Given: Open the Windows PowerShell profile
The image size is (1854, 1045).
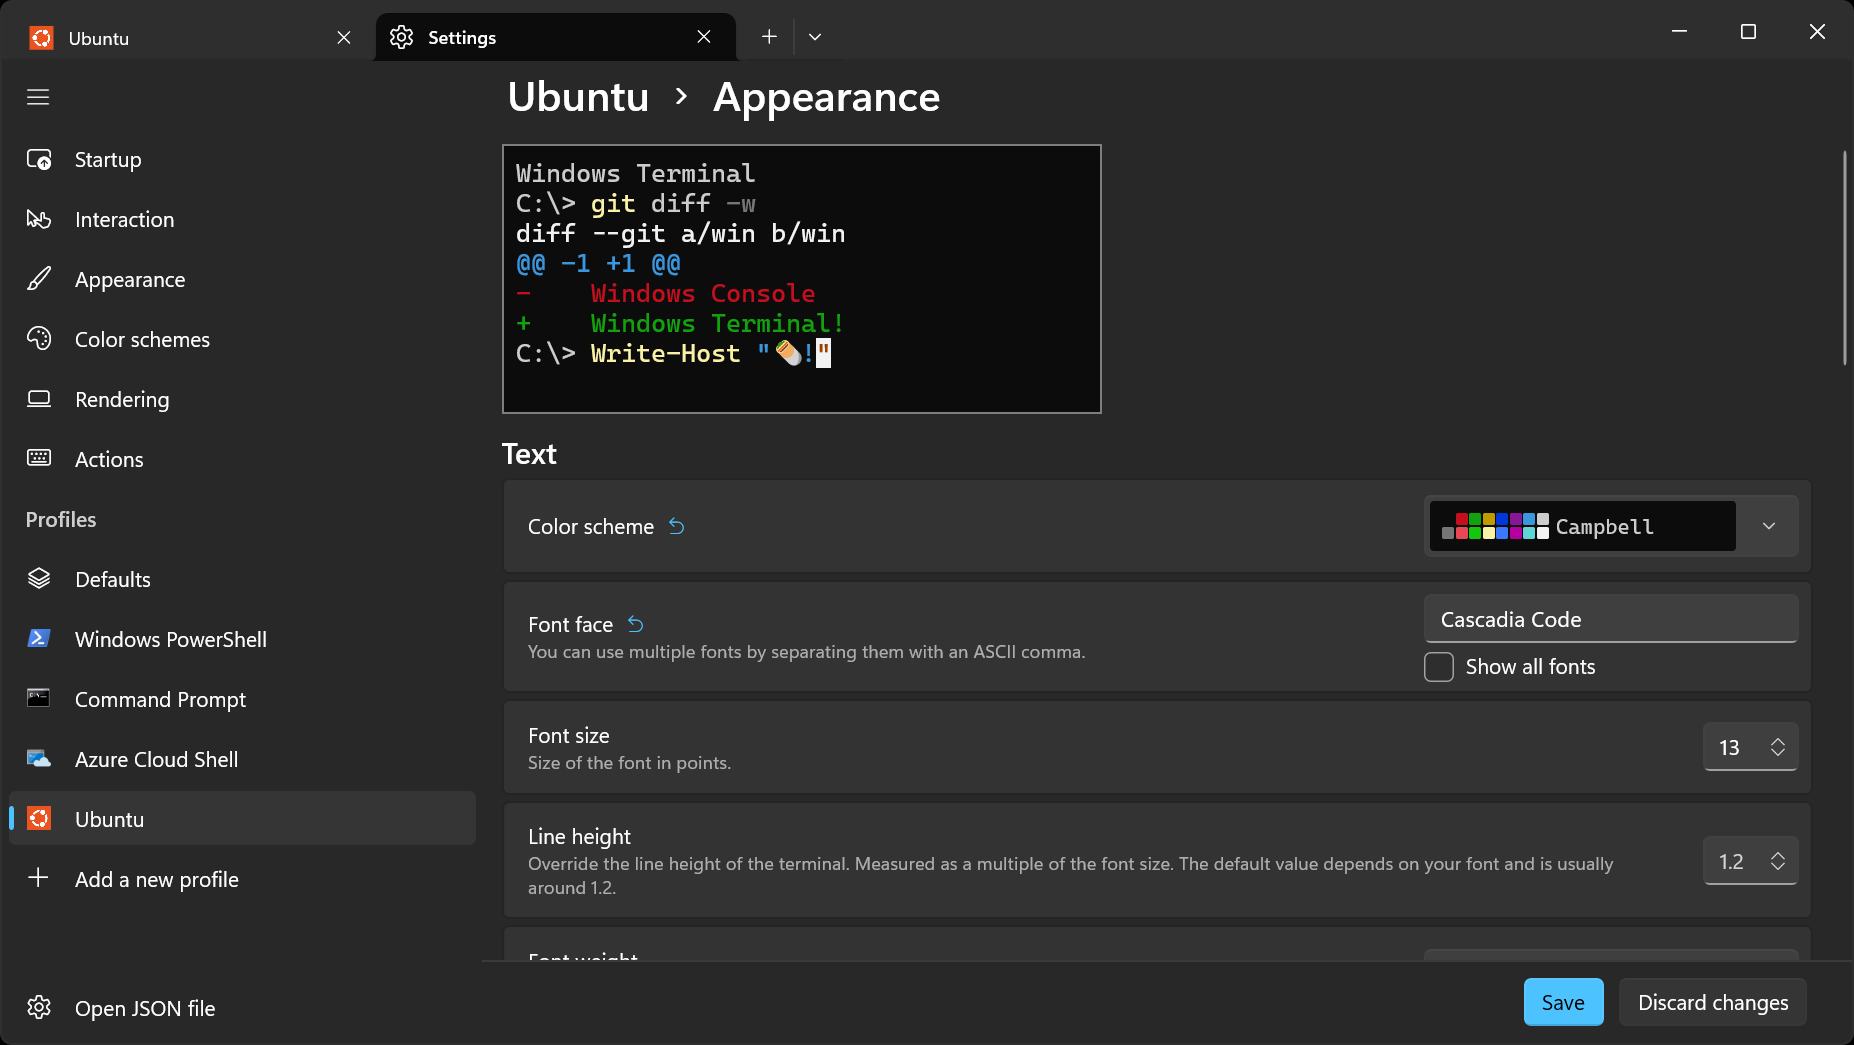Looking at the screenshot, I should pos(170,639).
